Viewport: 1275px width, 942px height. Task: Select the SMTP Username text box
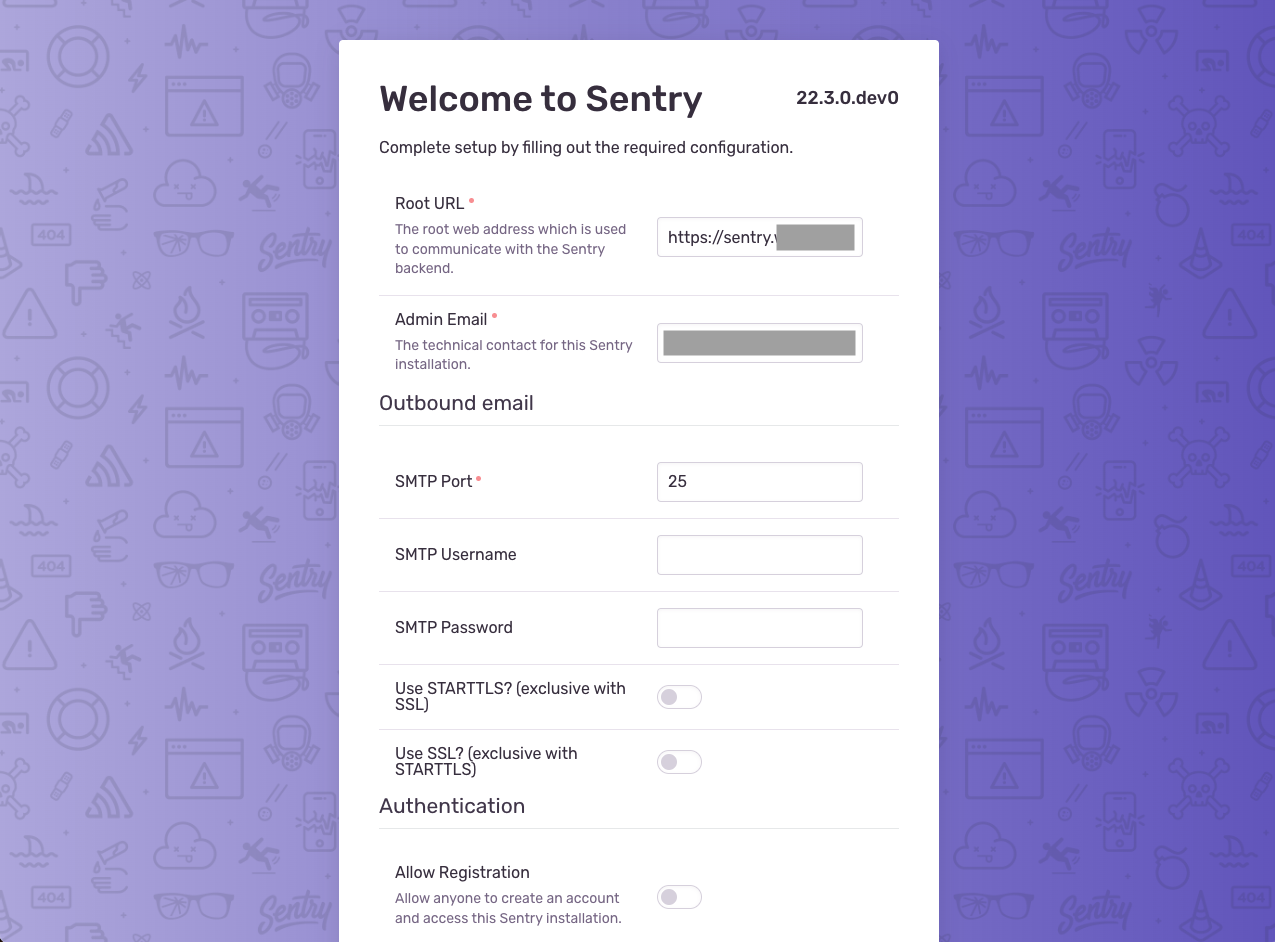[x=759, y=555]
